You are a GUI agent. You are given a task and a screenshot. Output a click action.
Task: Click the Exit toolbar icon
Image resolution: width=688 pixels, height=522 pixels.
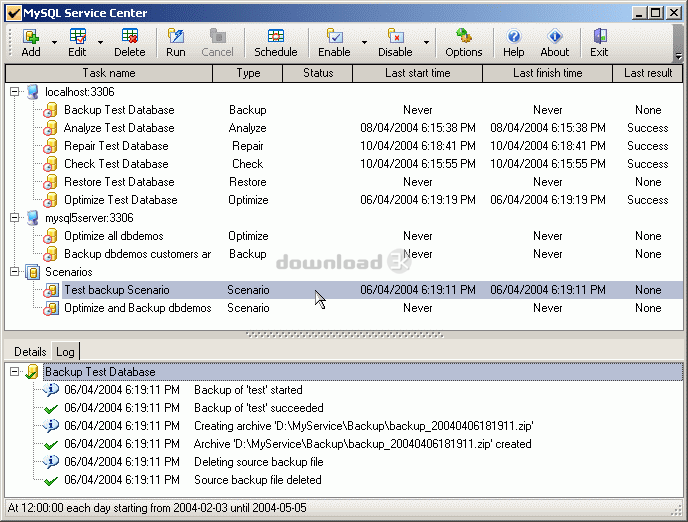(599, 36)
